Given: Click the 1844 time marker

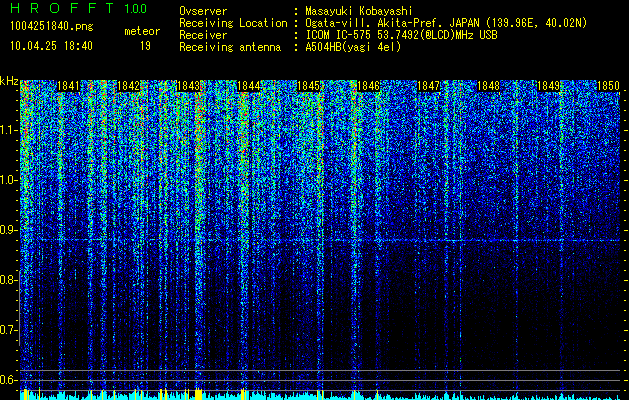Looking at the screenshot, I should point(249,86).
